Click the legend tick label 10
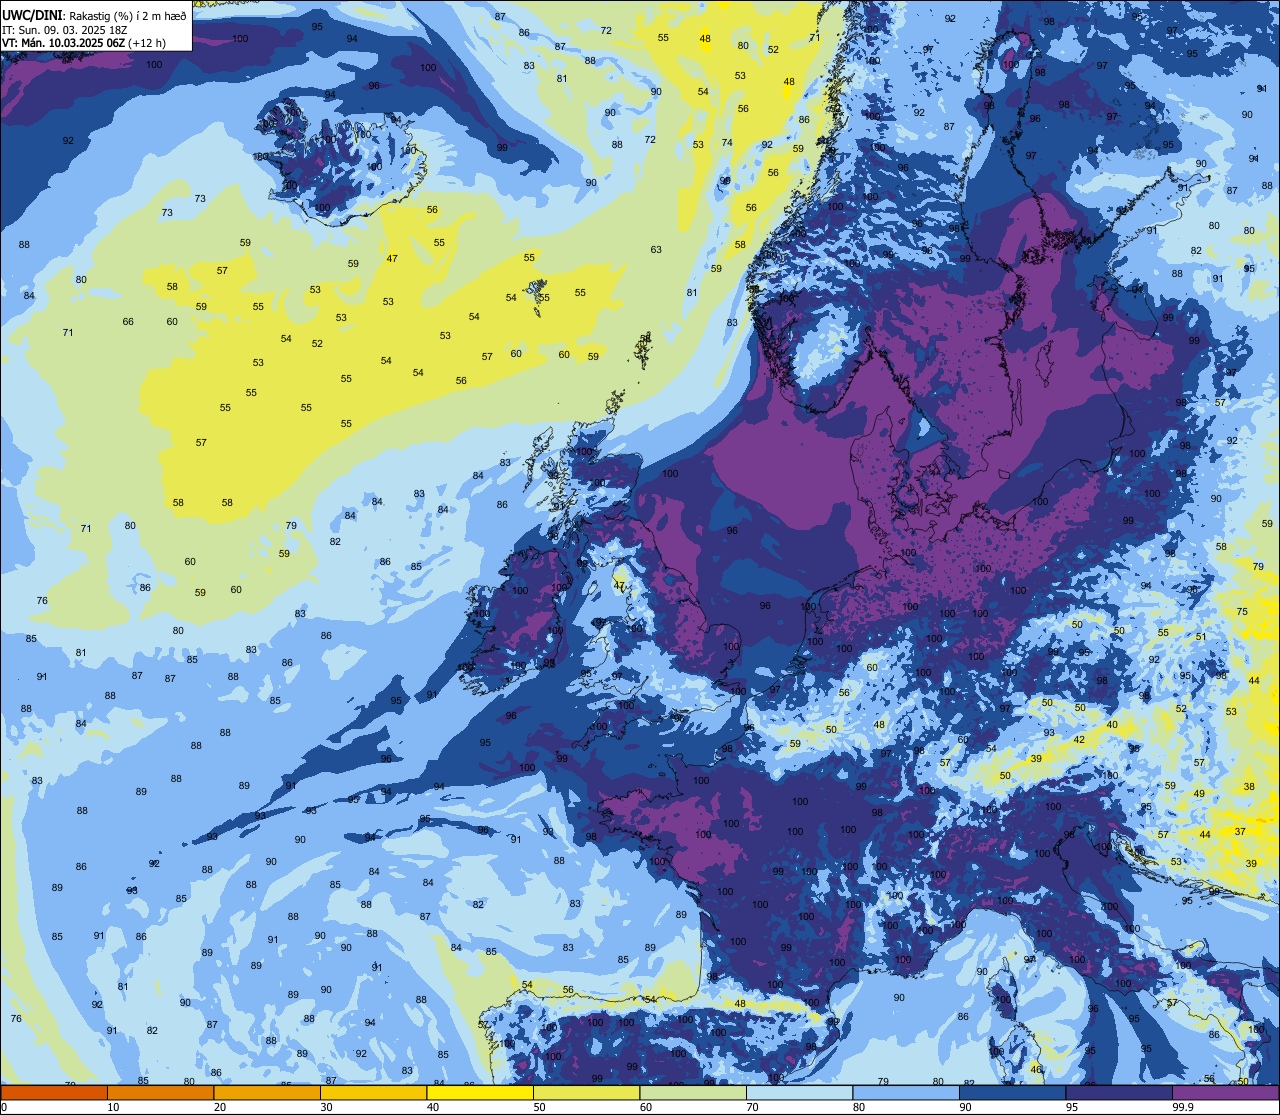The height and width of the screenshot is (1115, 1280). [x=113, y=1107]
